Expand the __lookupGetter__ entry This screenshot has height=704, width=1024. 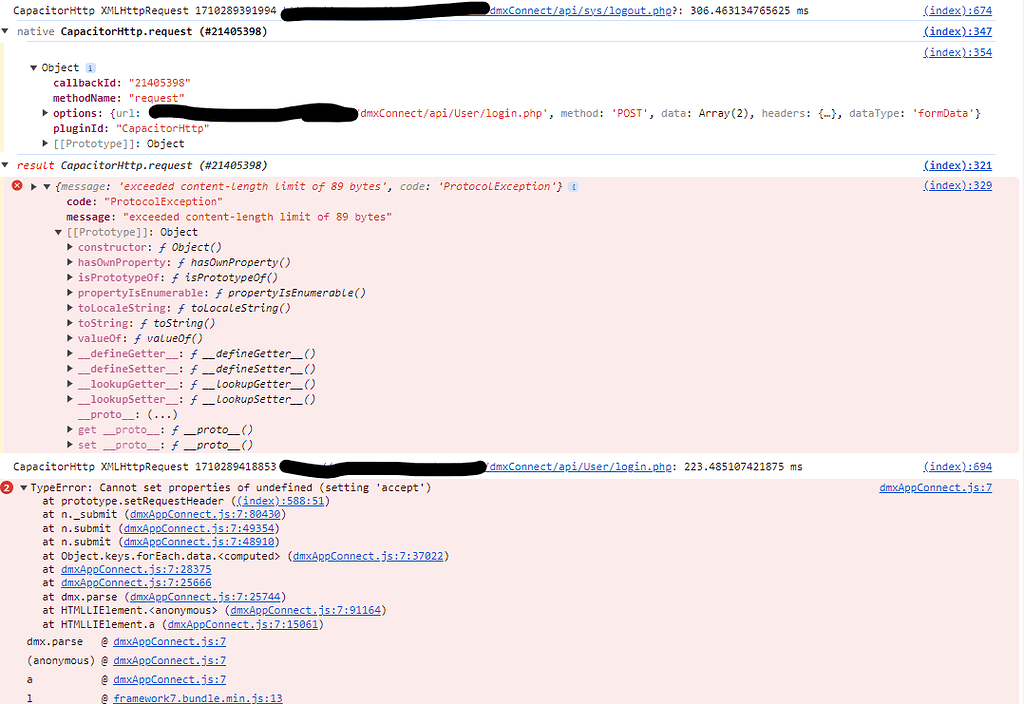point(70,384)
